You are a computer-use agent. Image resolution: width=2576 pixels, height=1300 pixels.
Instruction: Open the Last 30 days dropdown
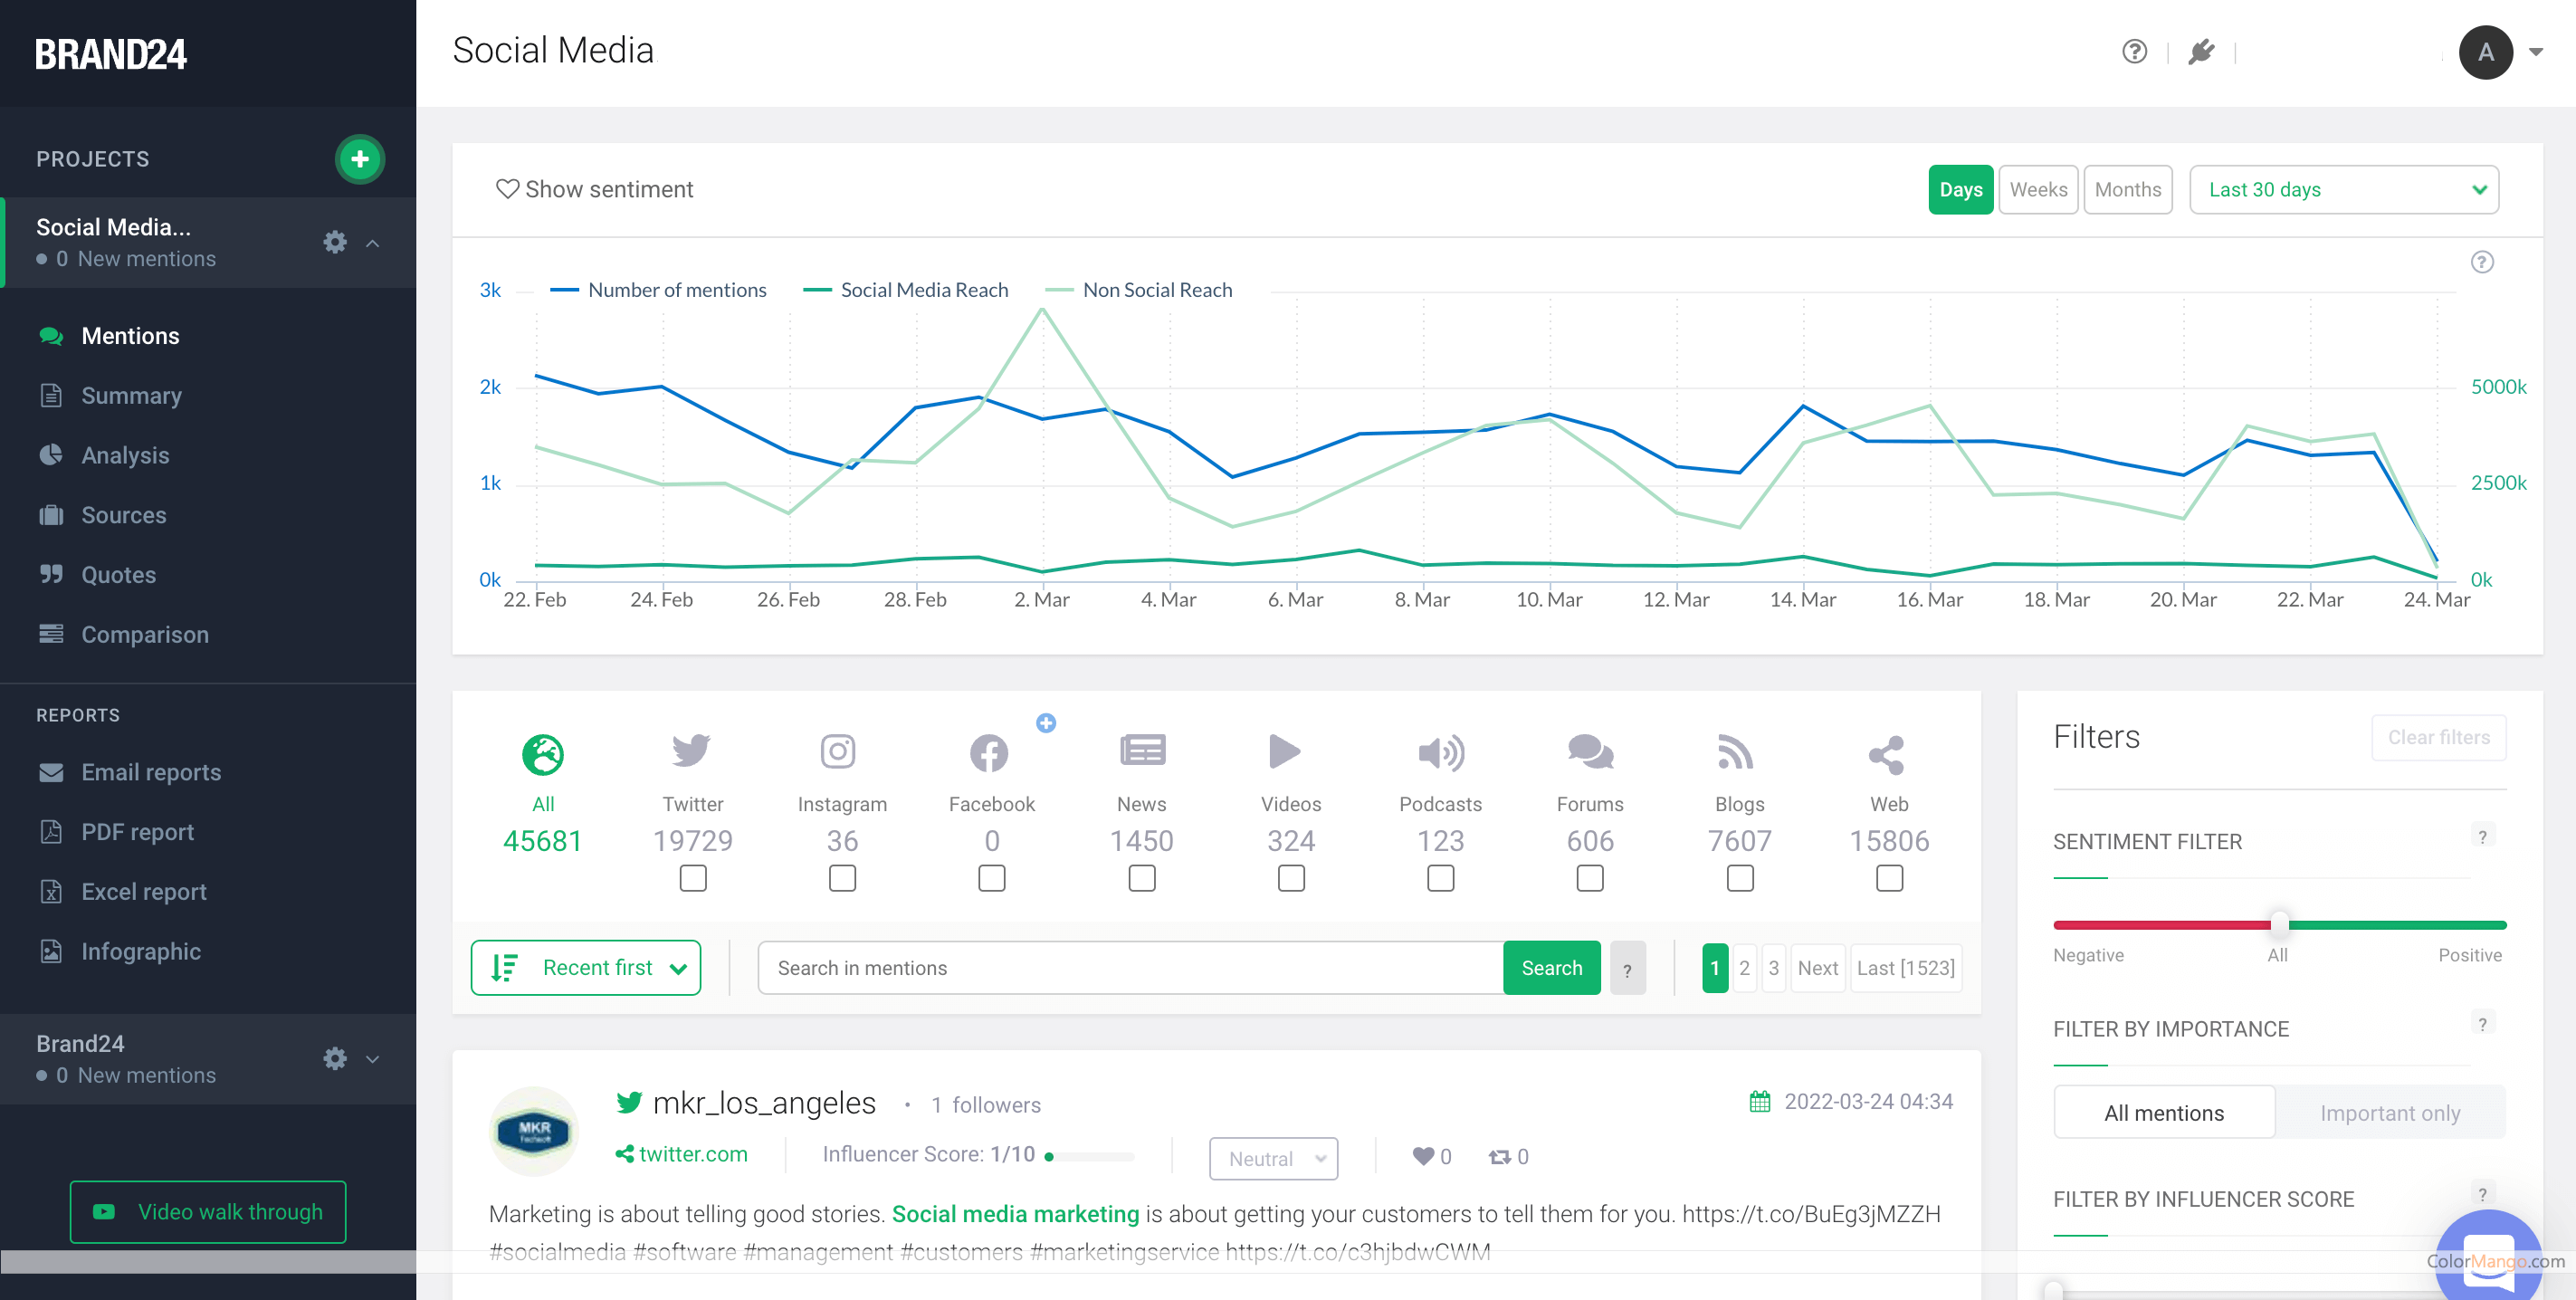[2344, 189]
